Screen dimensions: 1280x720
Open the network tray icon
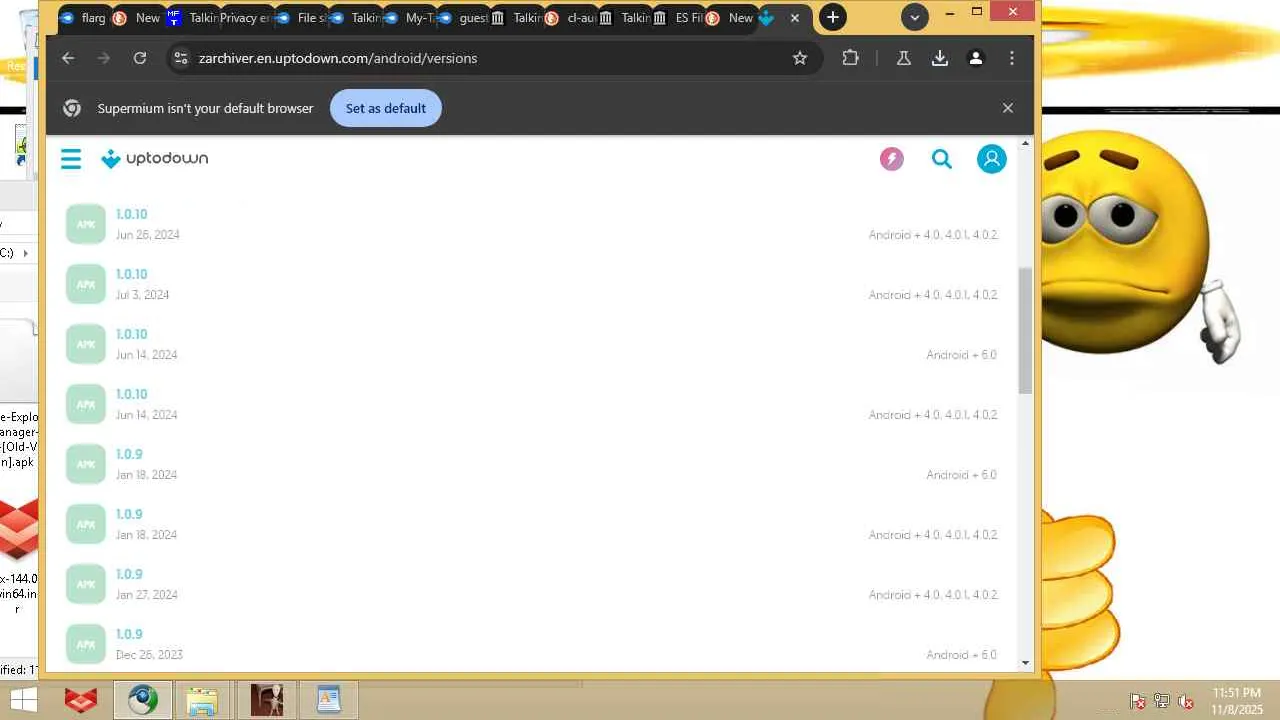click(x=1161, y=701)
